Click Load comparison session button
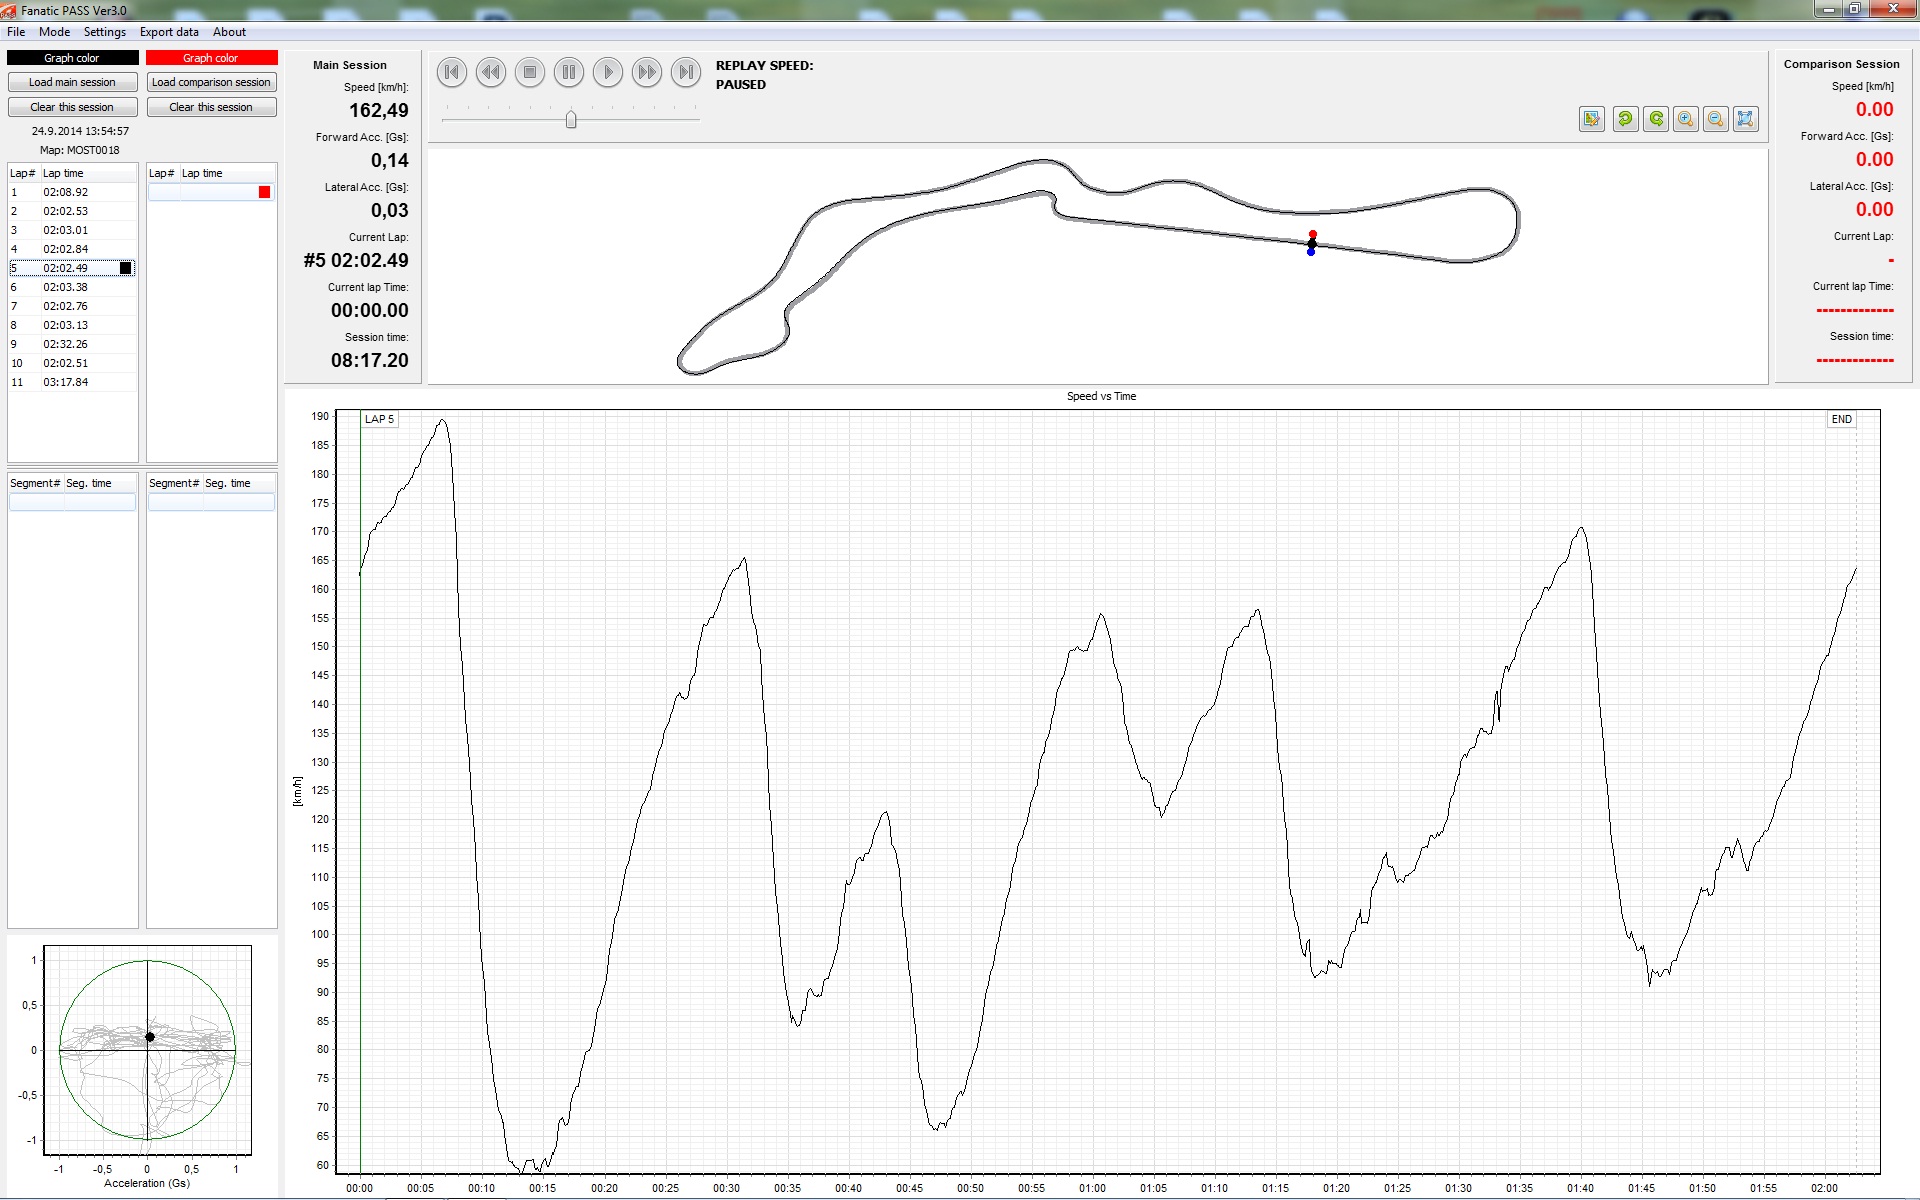This screenshot has width=1920, height=1200. pos(211,82)
